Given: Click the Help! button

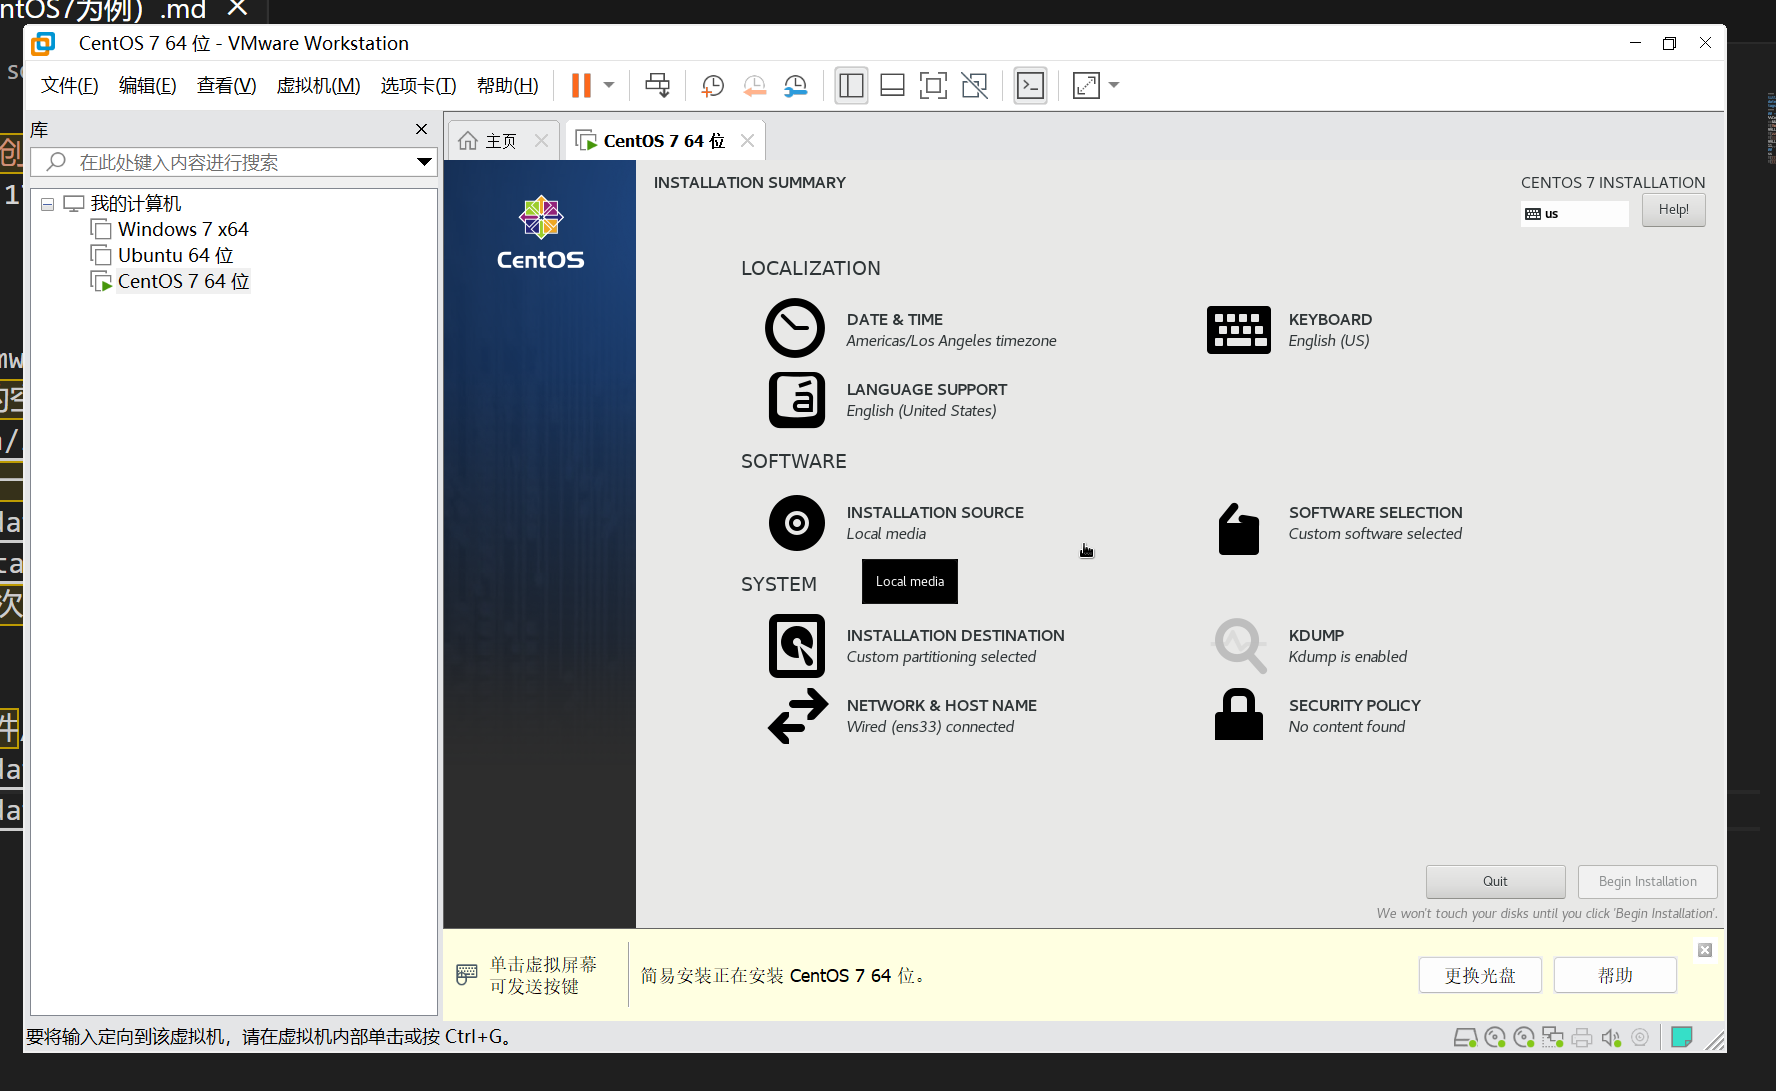Looking at the screenshot, I should 1673,210.
